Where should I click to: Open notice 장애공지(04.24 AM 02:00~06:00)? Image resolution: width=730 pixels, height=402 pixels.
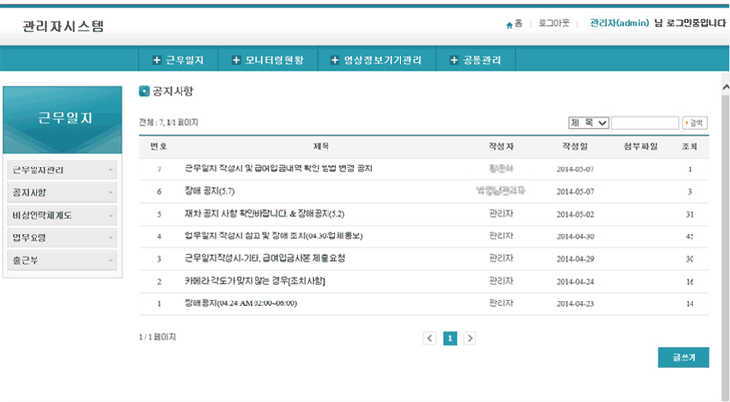click(x=241, y=303)
